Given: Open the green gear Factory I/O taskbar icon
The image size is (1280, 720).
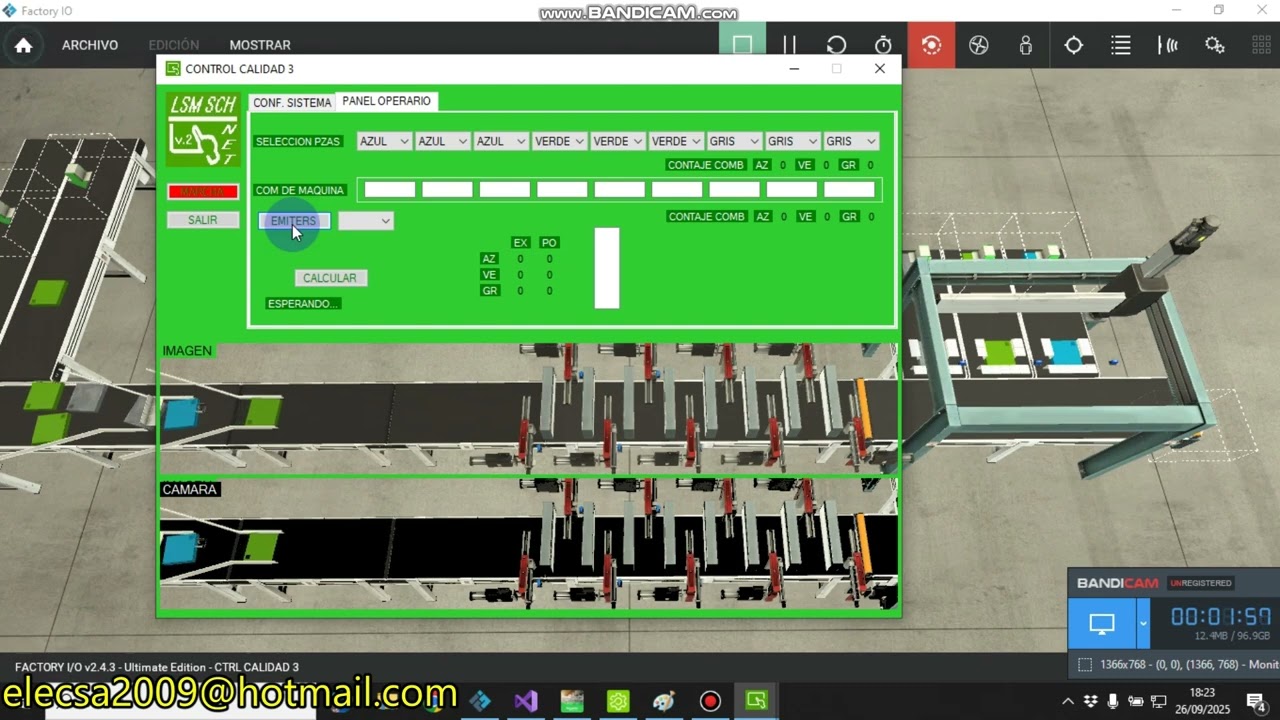Looking at the screenshot, I should [x=618, y=701].
